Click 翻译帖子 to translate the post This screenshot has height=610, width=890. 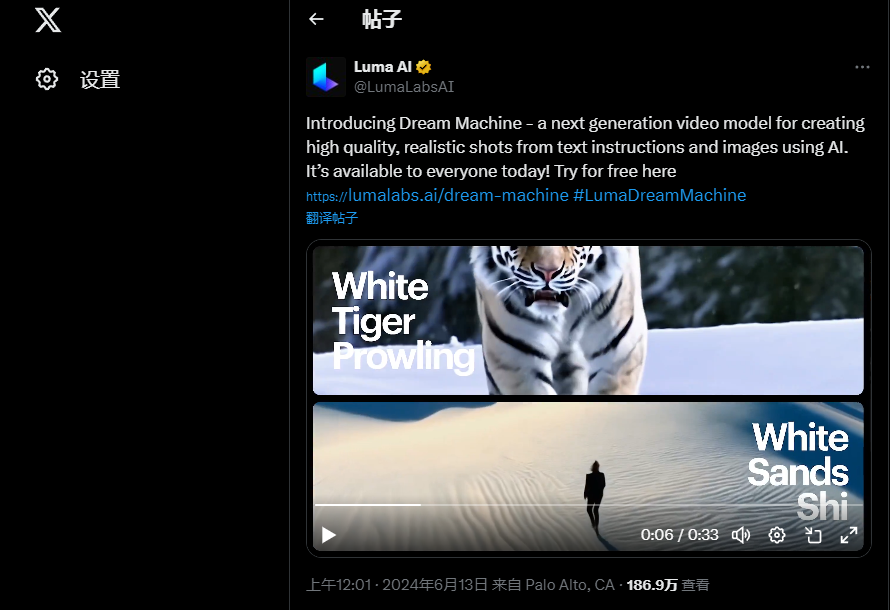tap(332, 218)
